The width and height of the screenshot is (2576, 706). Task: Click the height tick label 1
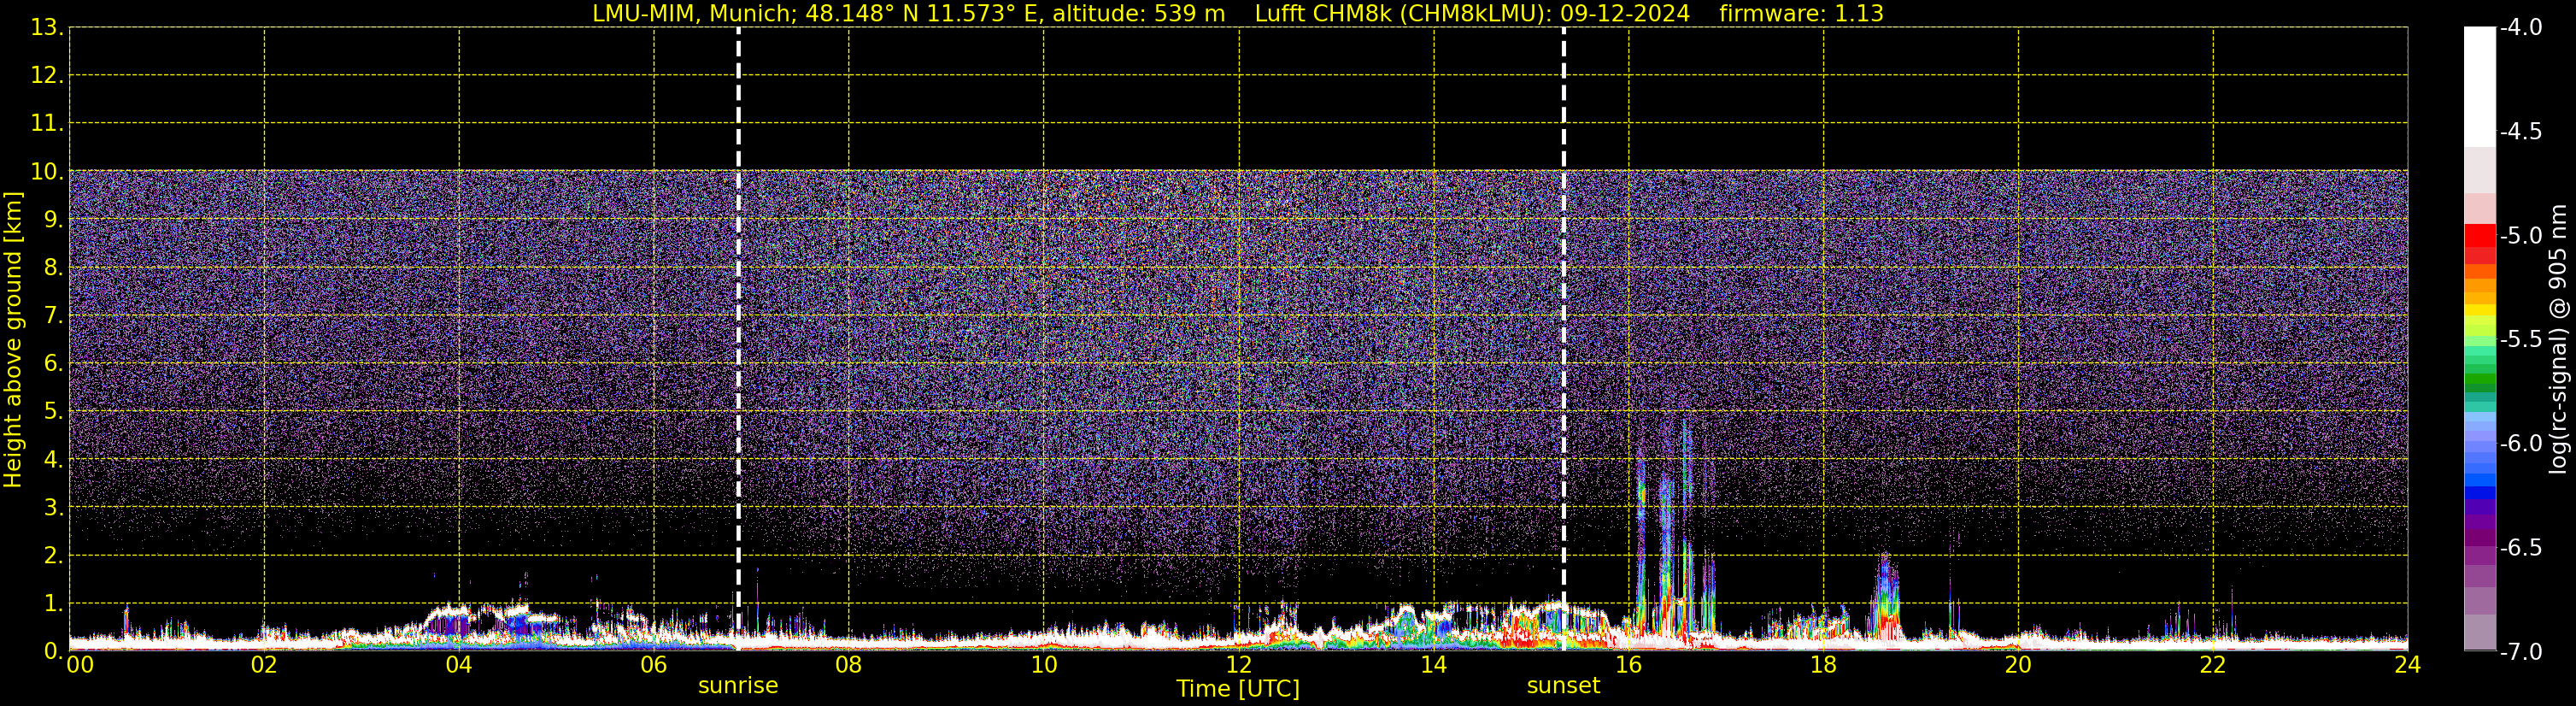click(x=52, y=604)
